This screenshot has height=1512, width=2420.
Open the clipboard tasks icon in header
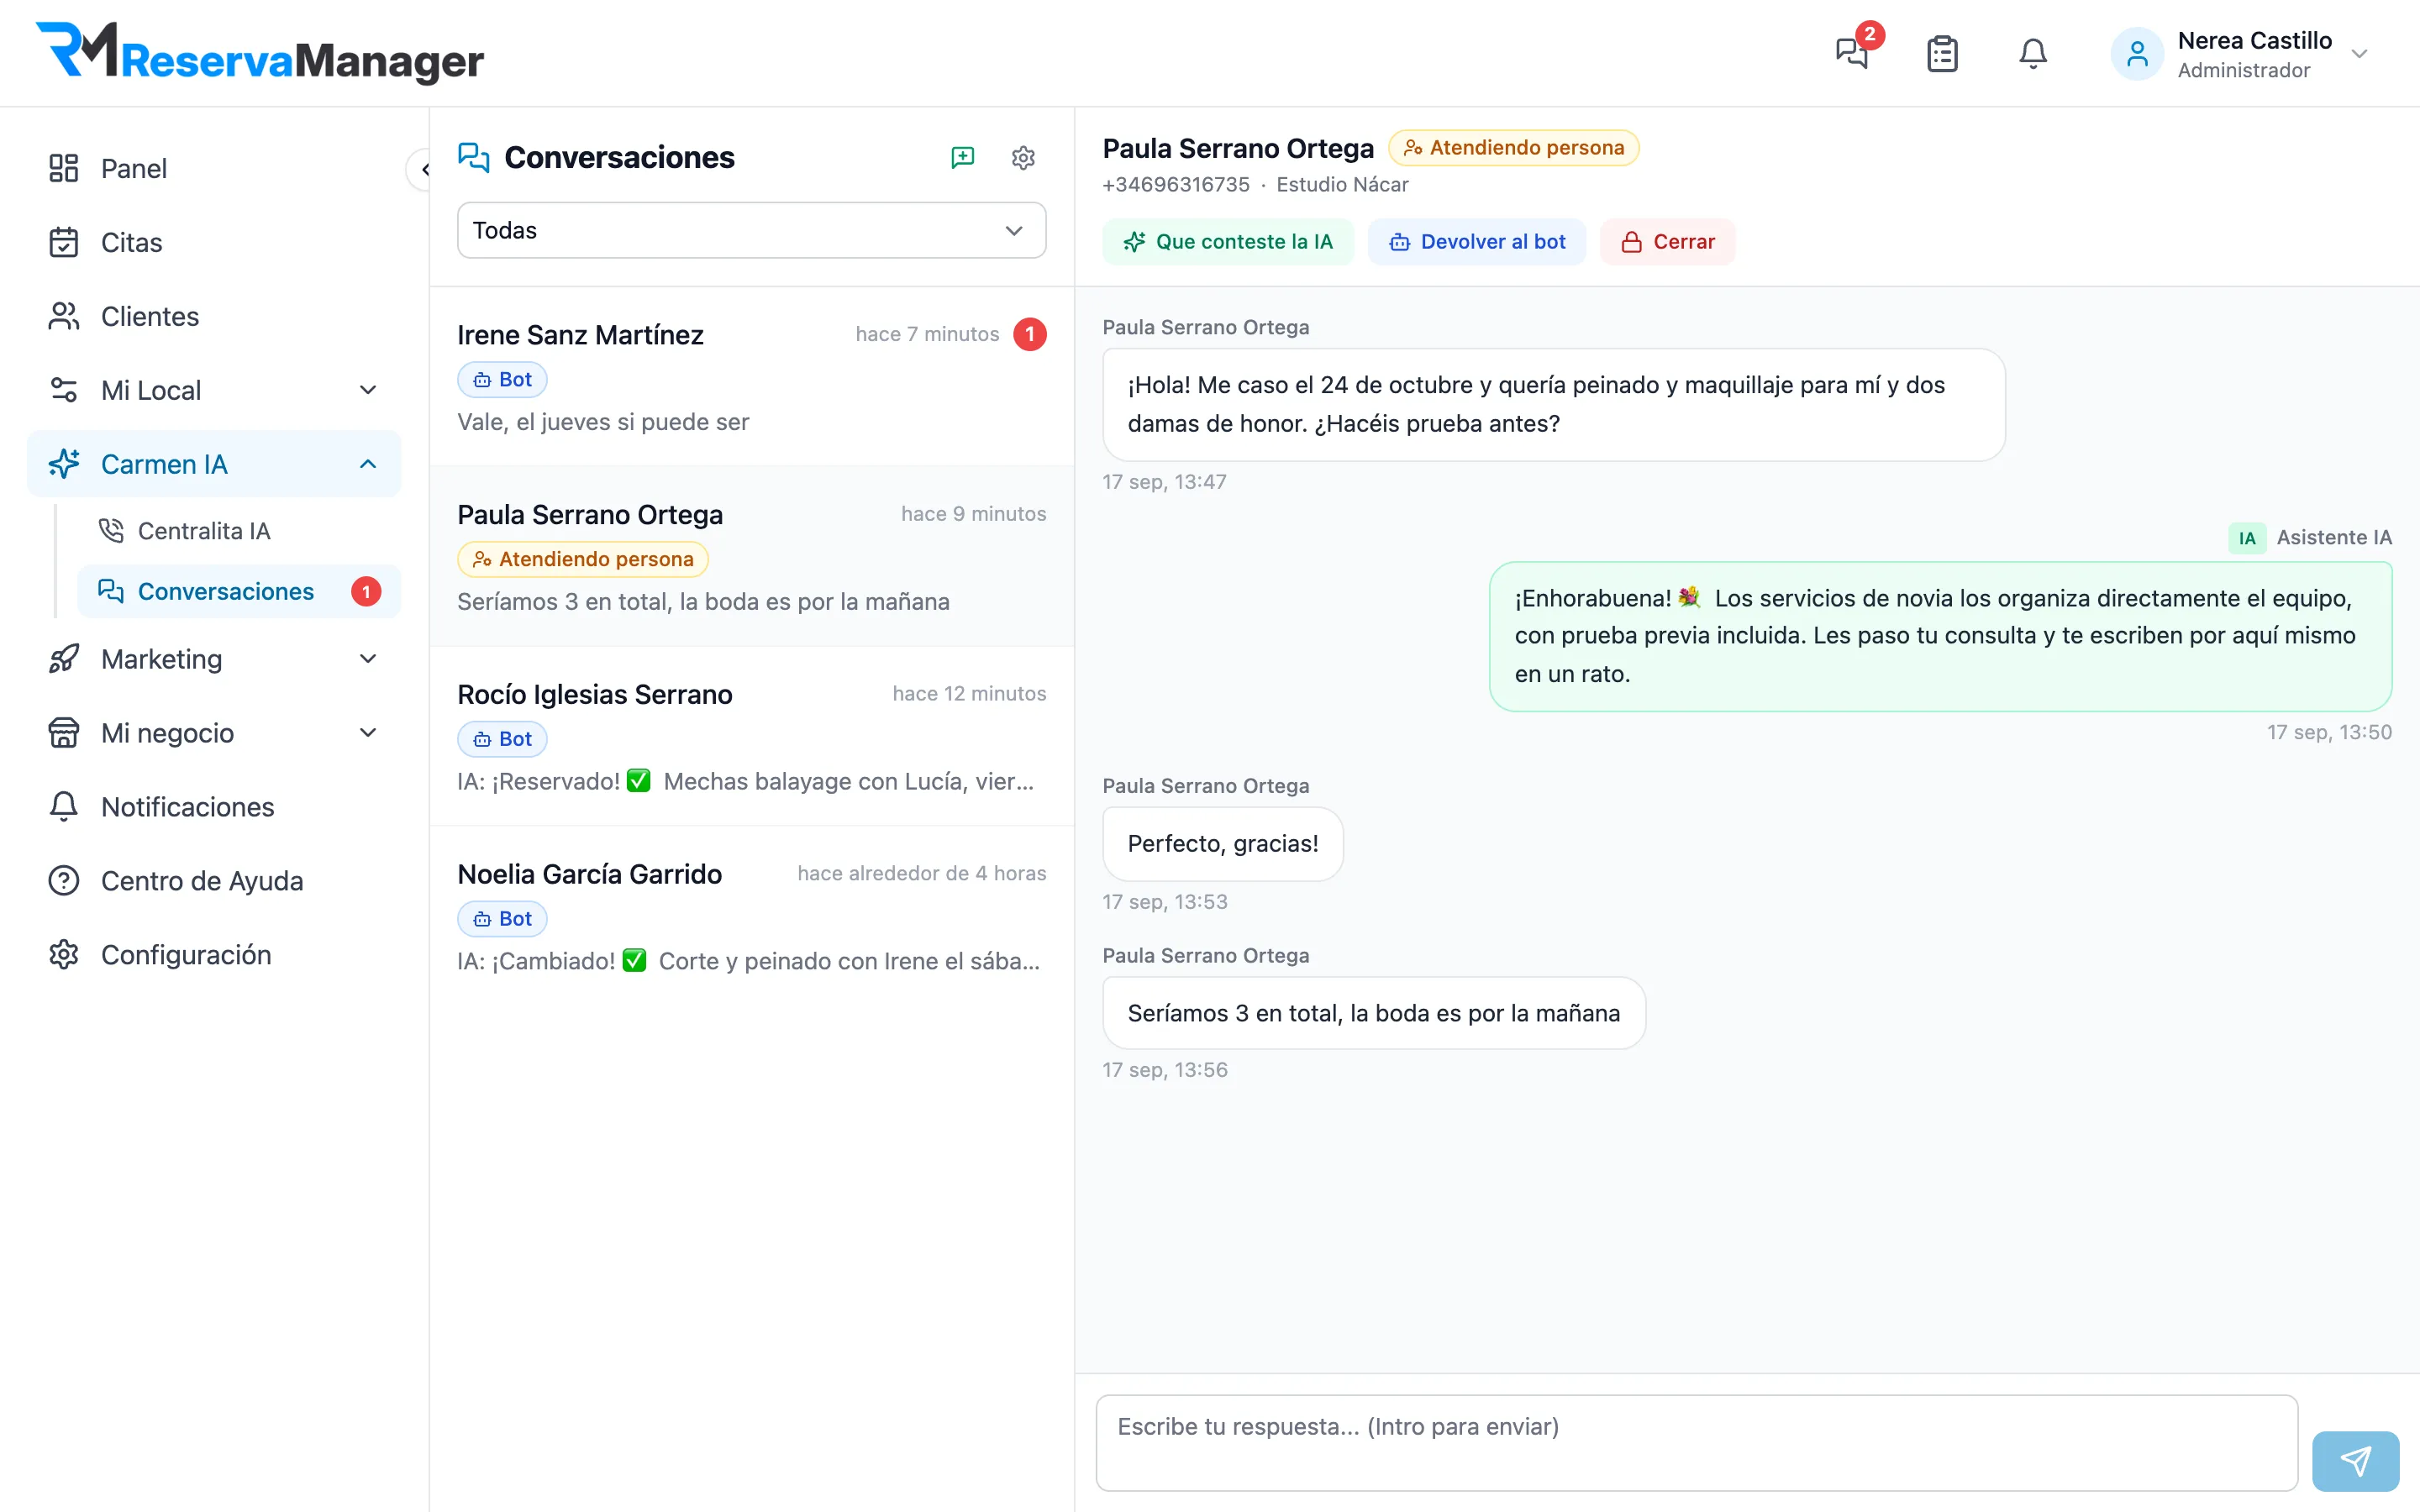pos(1942,53)
